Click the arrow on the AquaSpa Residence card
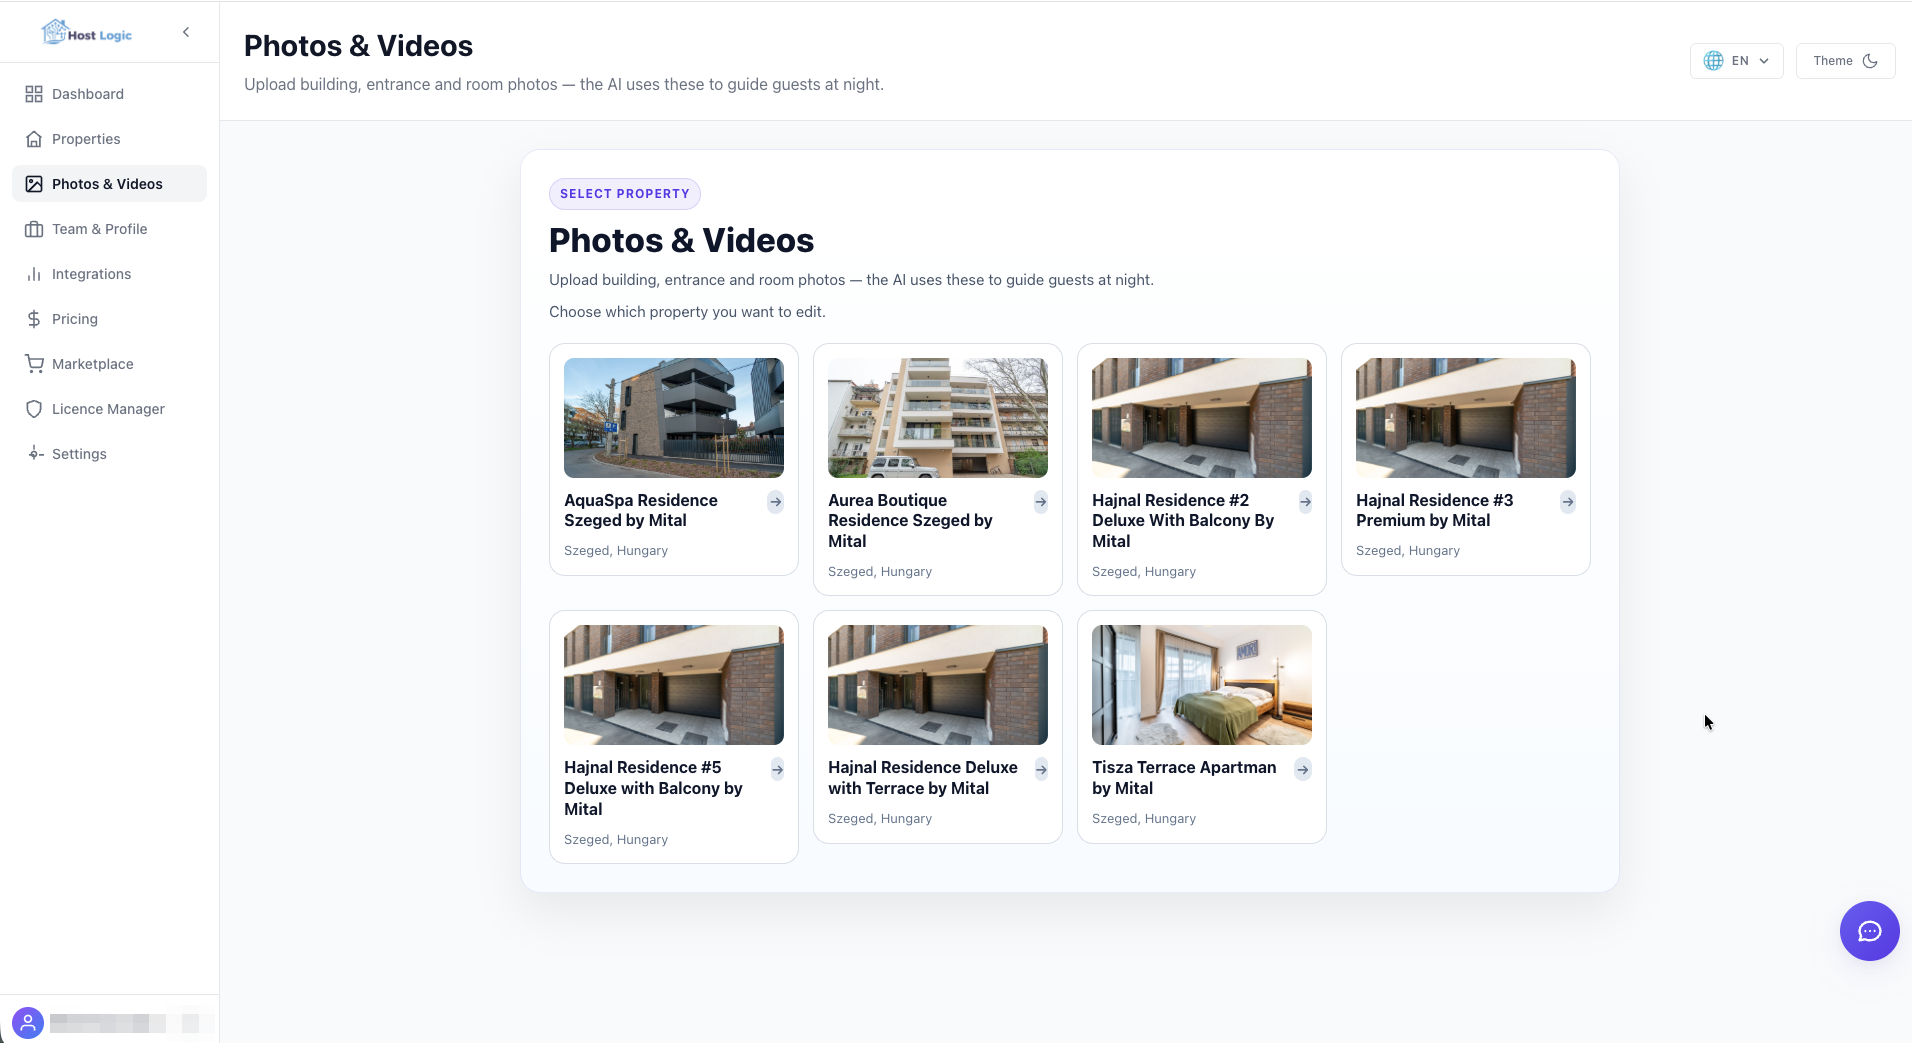Image resolution: width=1912 pixels, height=1043 pixels. click(775, 502)
